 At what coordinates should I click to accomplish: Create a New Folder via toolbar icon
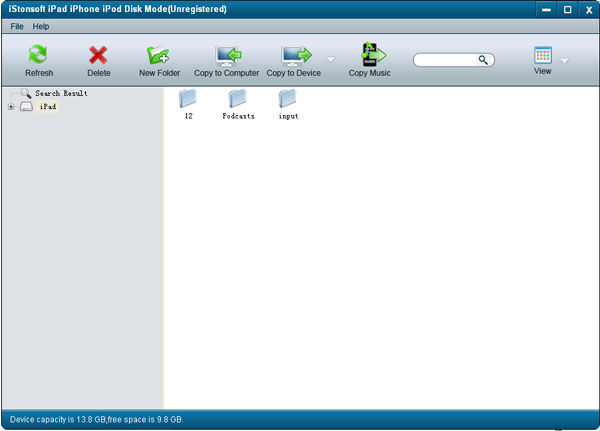[x=158, y=55]
